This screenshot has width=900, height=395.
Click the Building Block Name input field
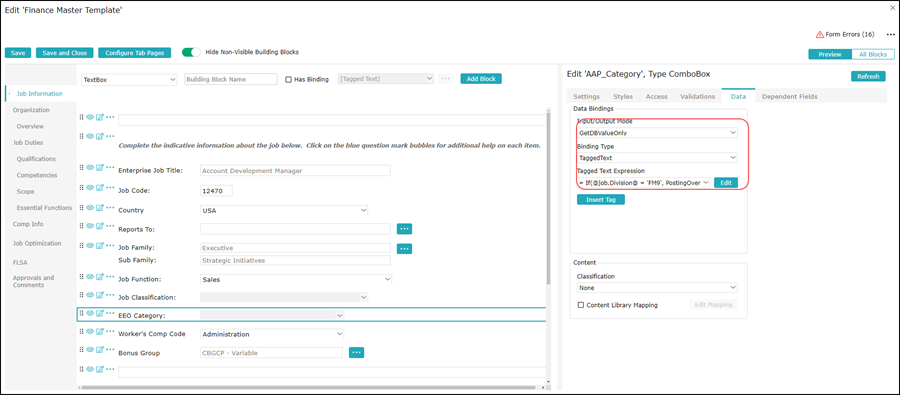pyautogui.click(x=231, y=80)
